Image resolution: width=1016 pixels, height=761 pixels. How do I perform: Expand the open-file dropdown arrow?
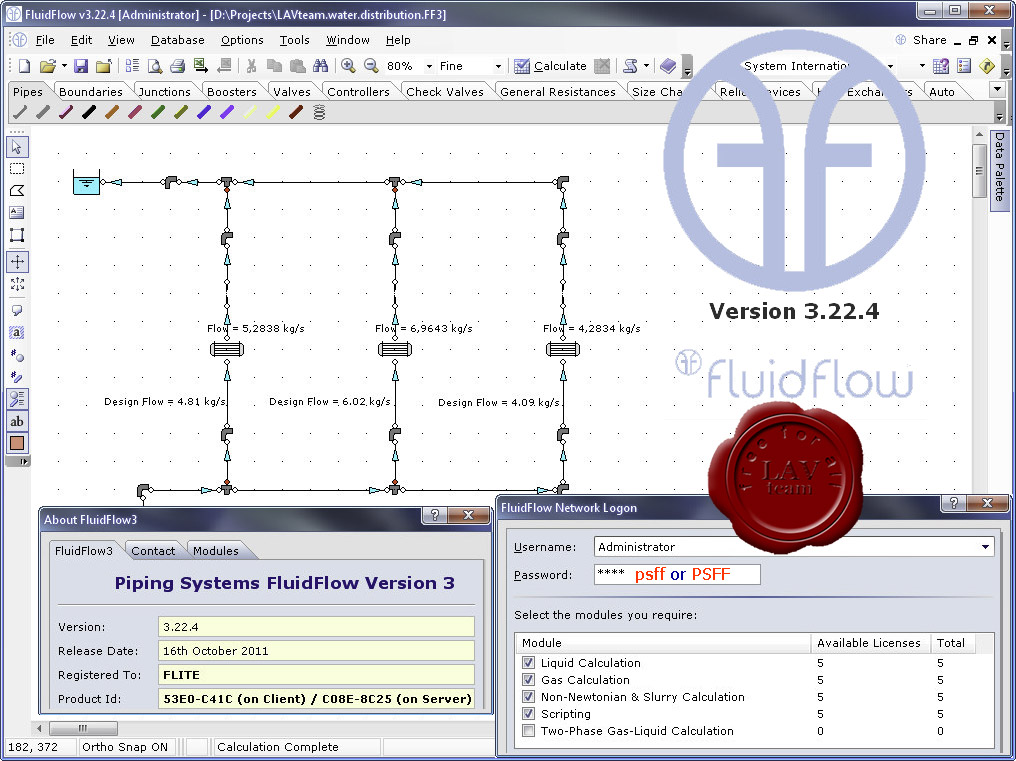click(64, 66)
